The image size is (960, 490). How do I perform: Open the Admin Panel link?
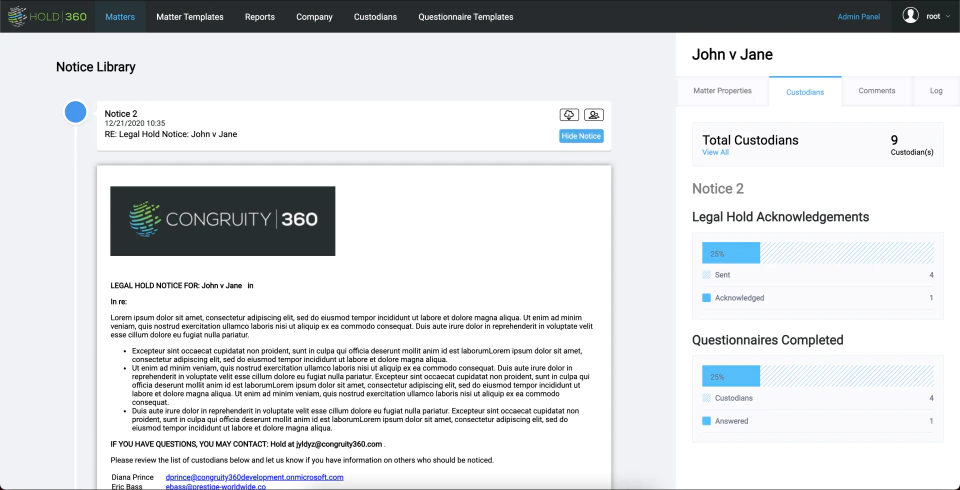pyautogui.click(x=858, y=17)
